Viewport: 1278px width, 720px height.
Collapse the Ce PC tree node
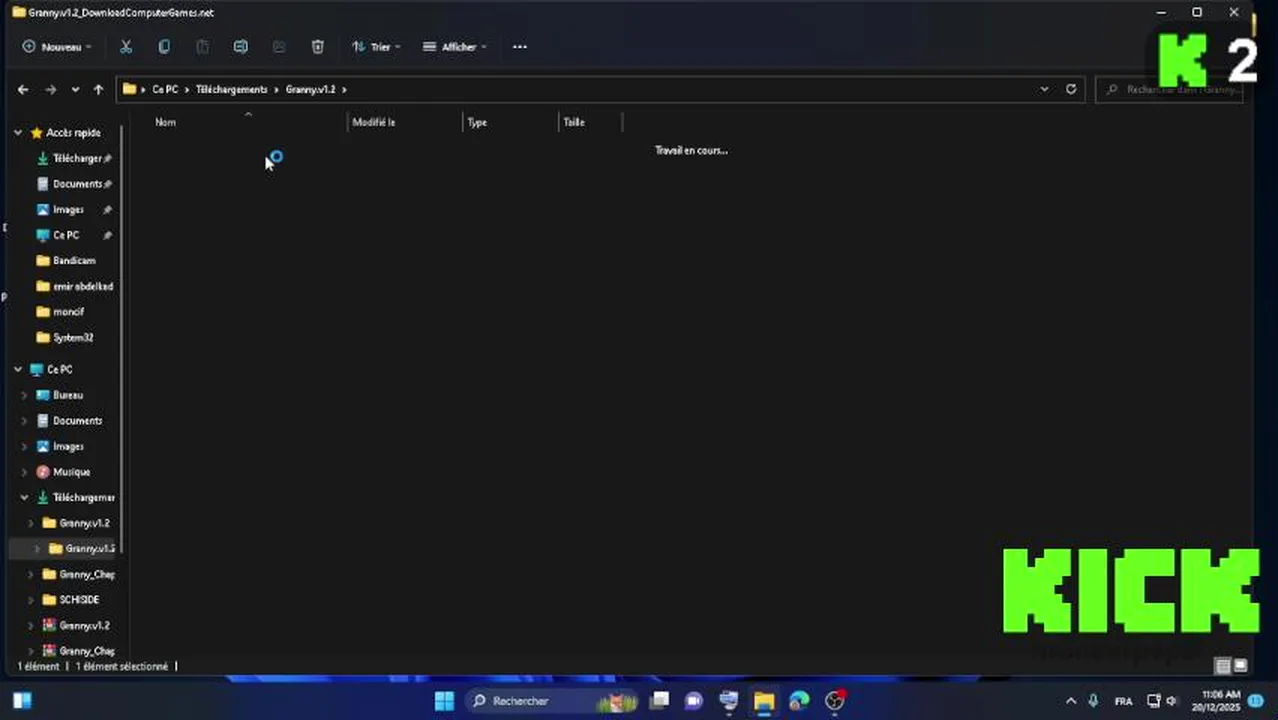coord(18,369)
